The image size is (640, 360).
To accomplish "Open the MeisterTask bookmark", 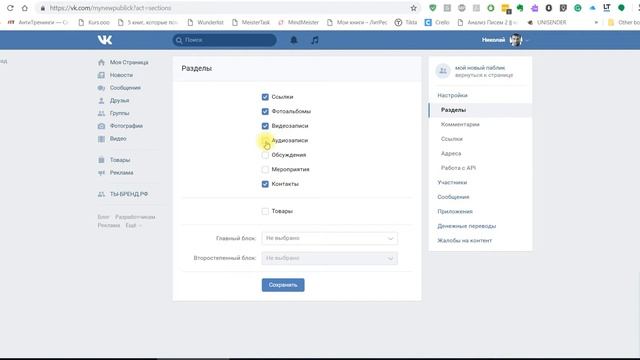I will point(251,22).
